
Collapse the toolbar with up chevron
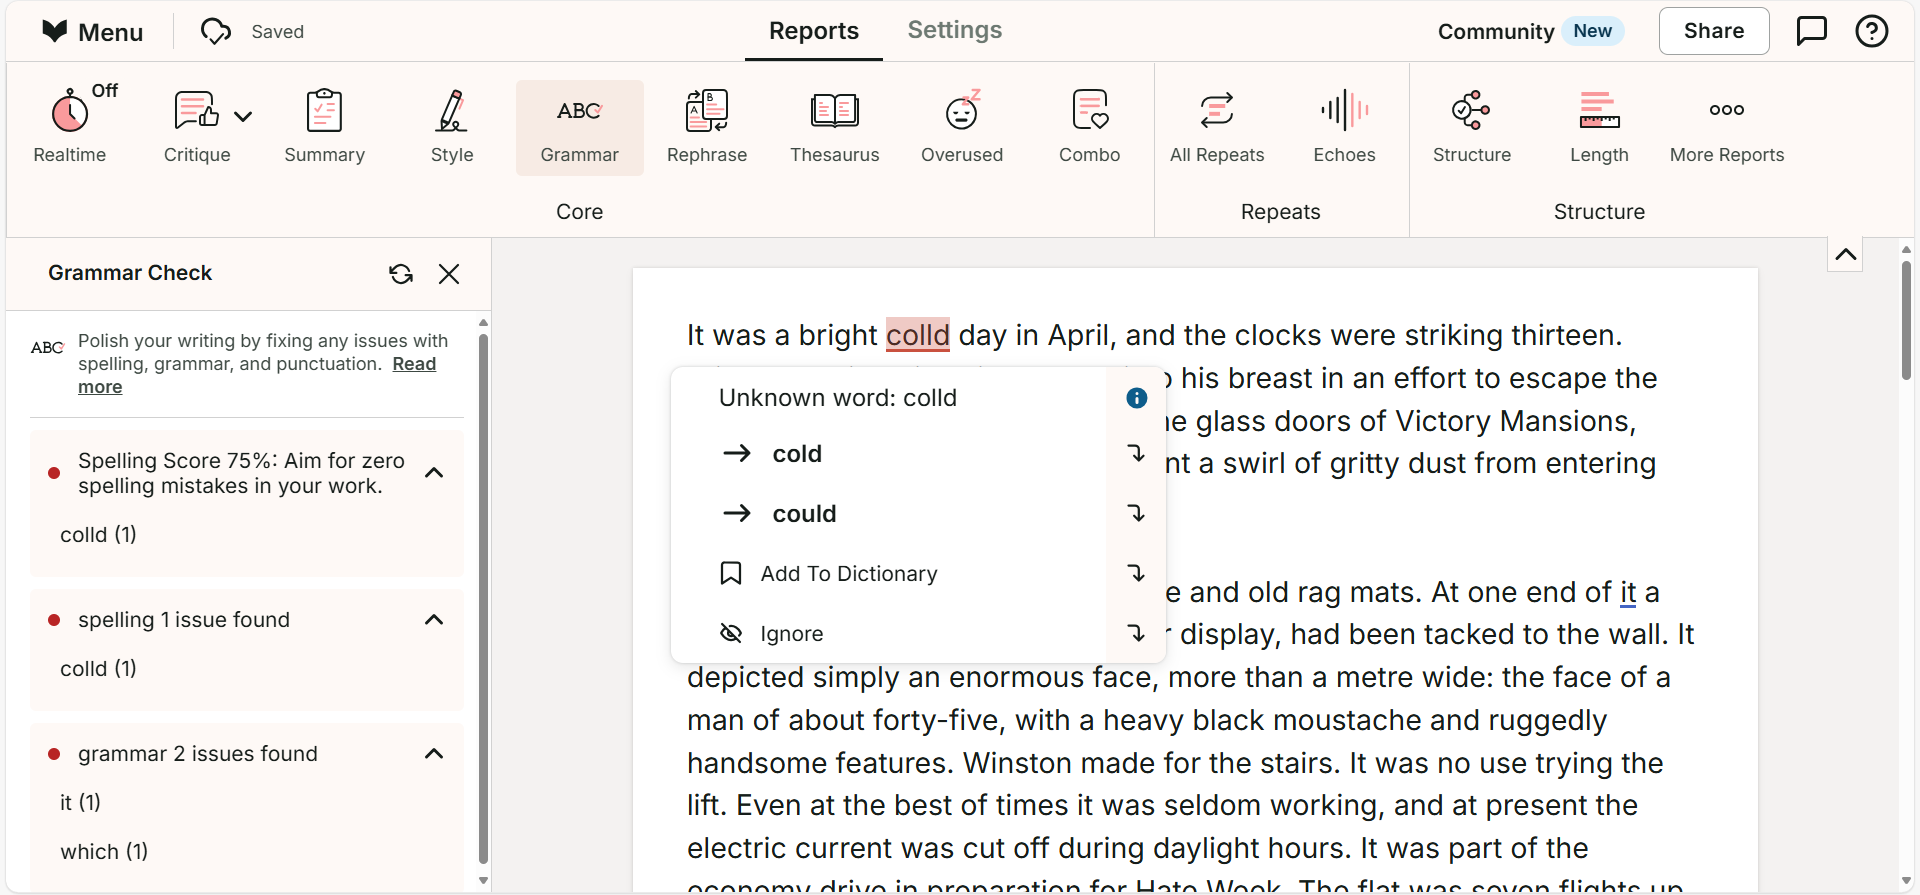pos(1846,255)
